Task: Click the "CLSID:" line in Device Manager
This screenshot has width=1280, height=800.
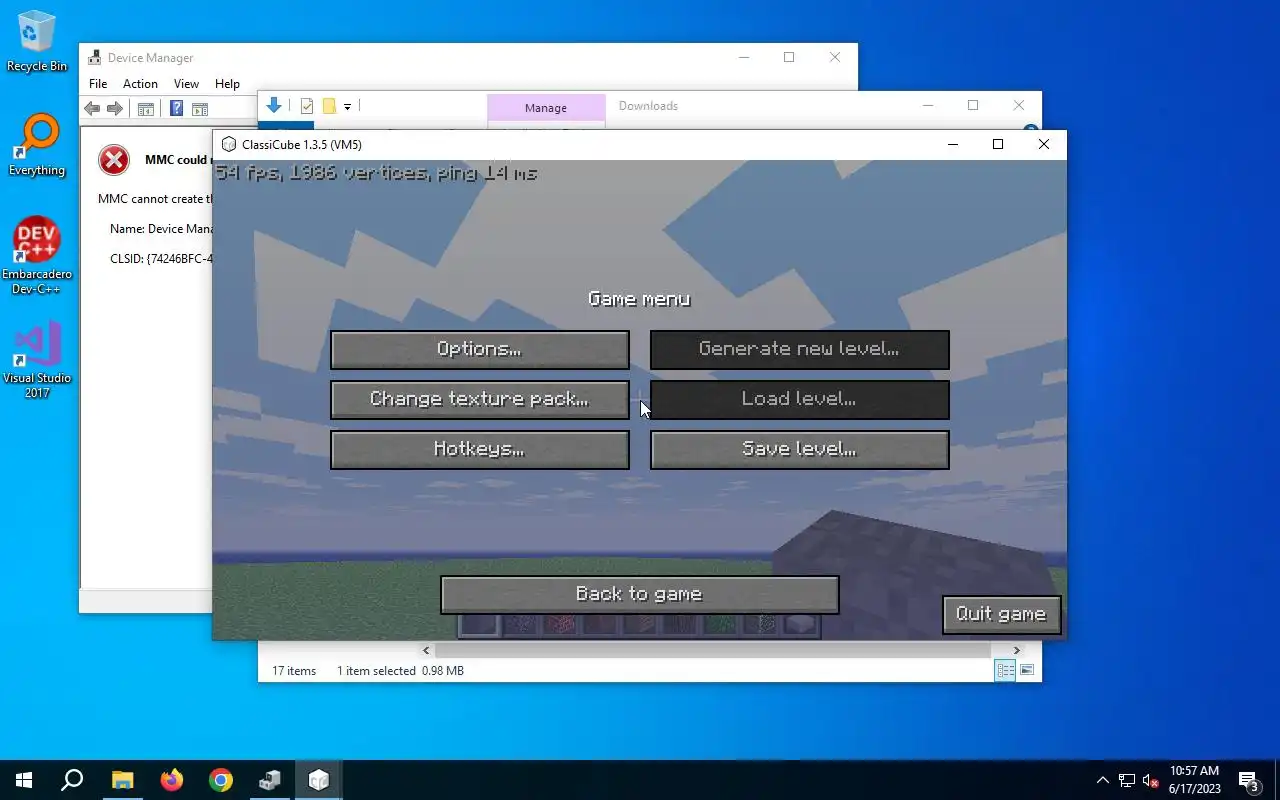Action: coord(161,259)
